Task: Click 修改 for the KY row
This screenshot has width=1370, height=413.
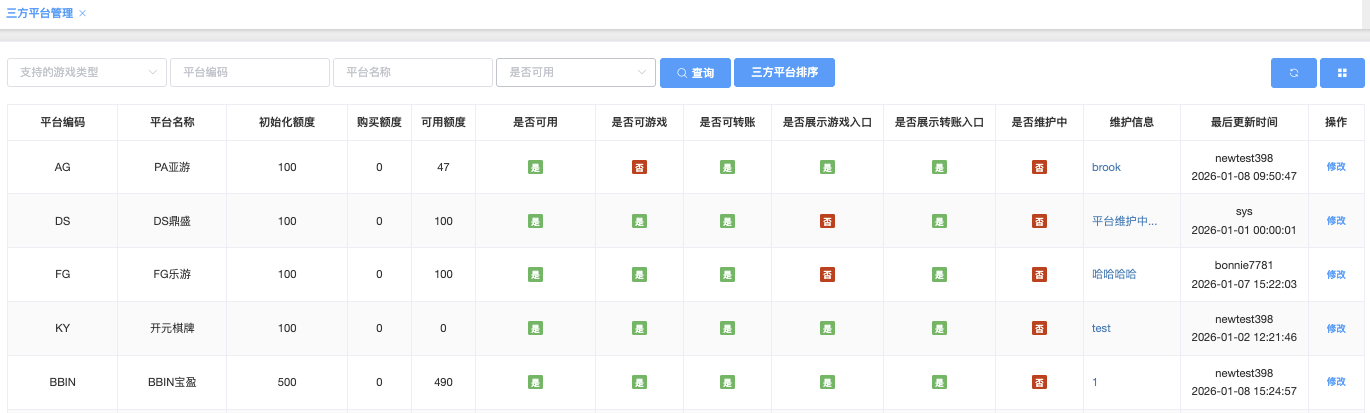Action: 1336,328
